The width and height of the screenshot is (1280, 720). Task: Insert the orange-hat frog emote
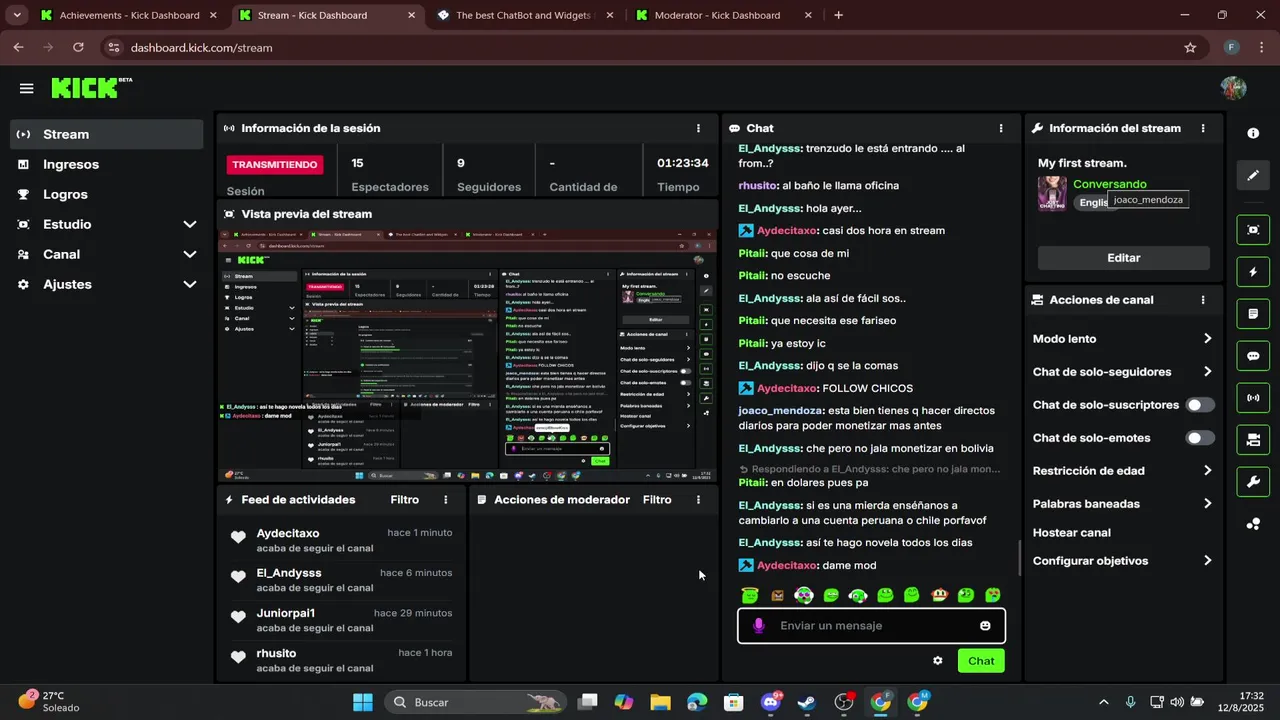tap(939, 595)
